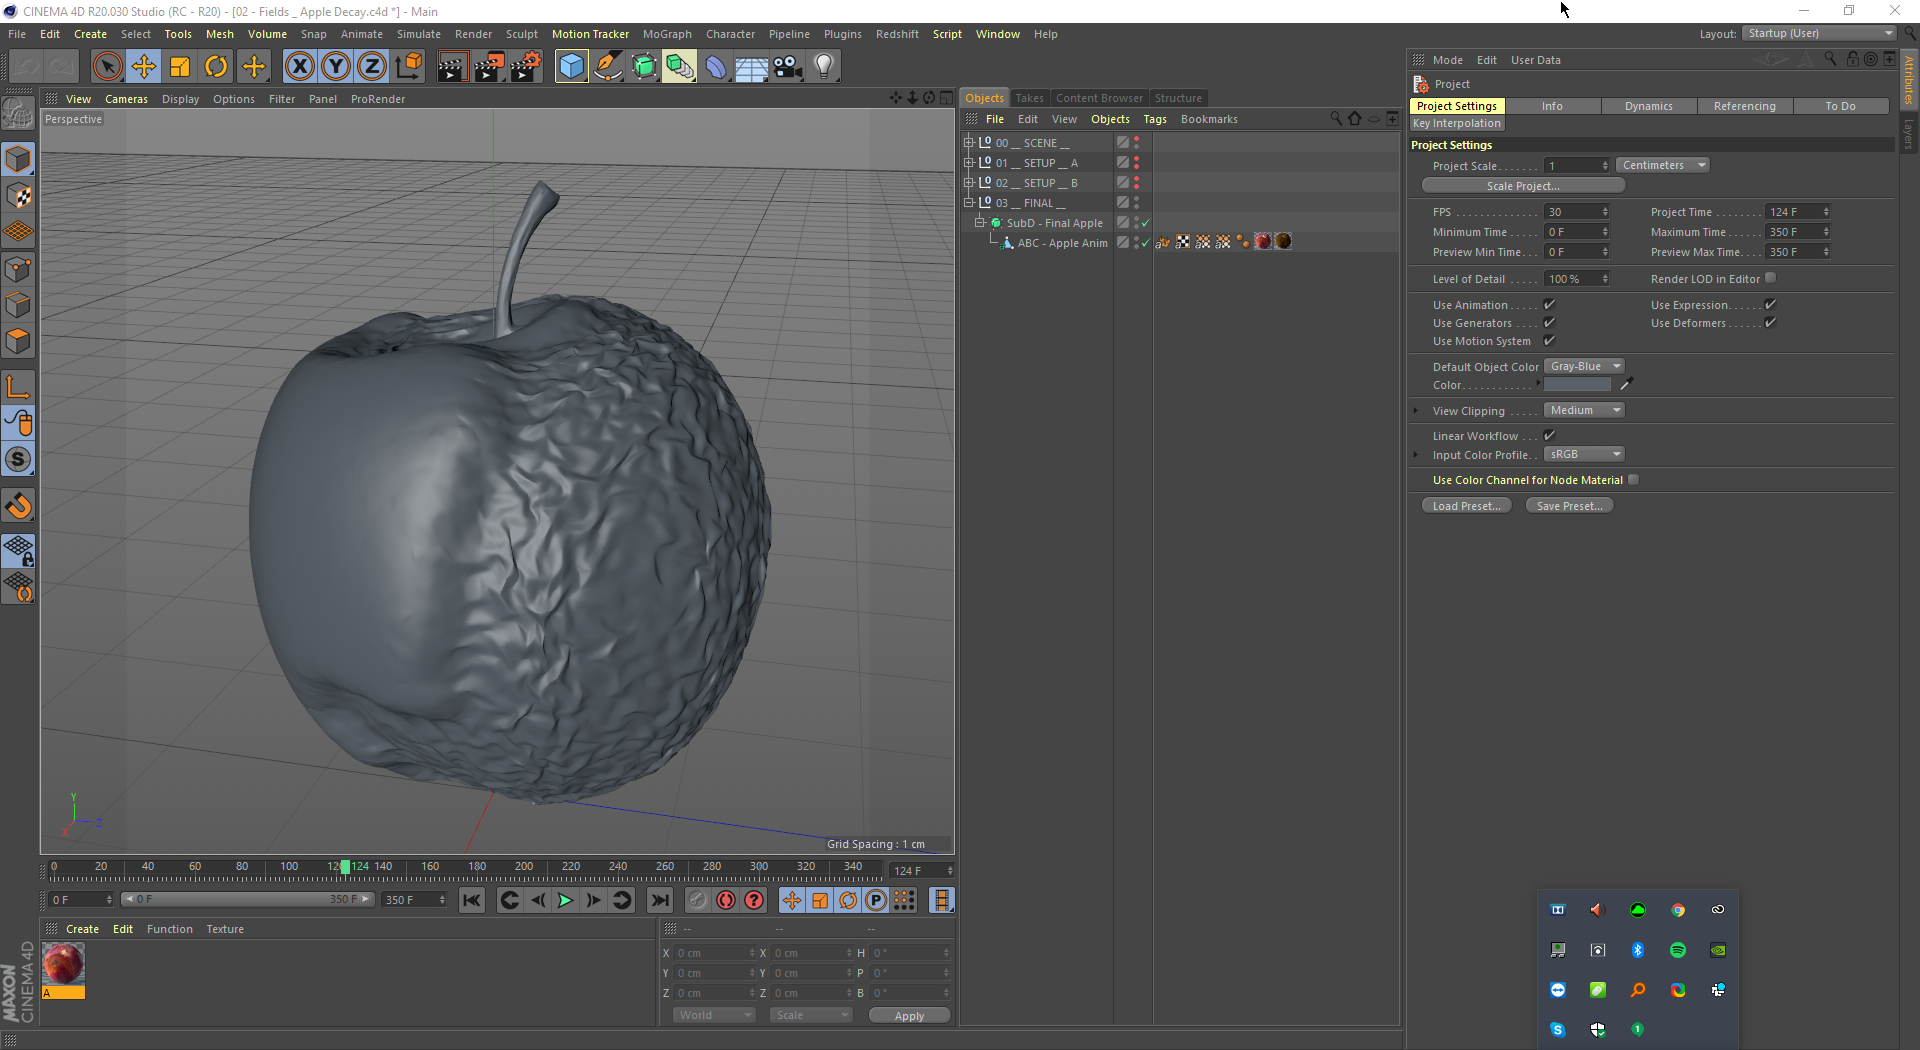Open Default Object Color dropdown
The image size is (1920, 1050).
click(1584, 367)
